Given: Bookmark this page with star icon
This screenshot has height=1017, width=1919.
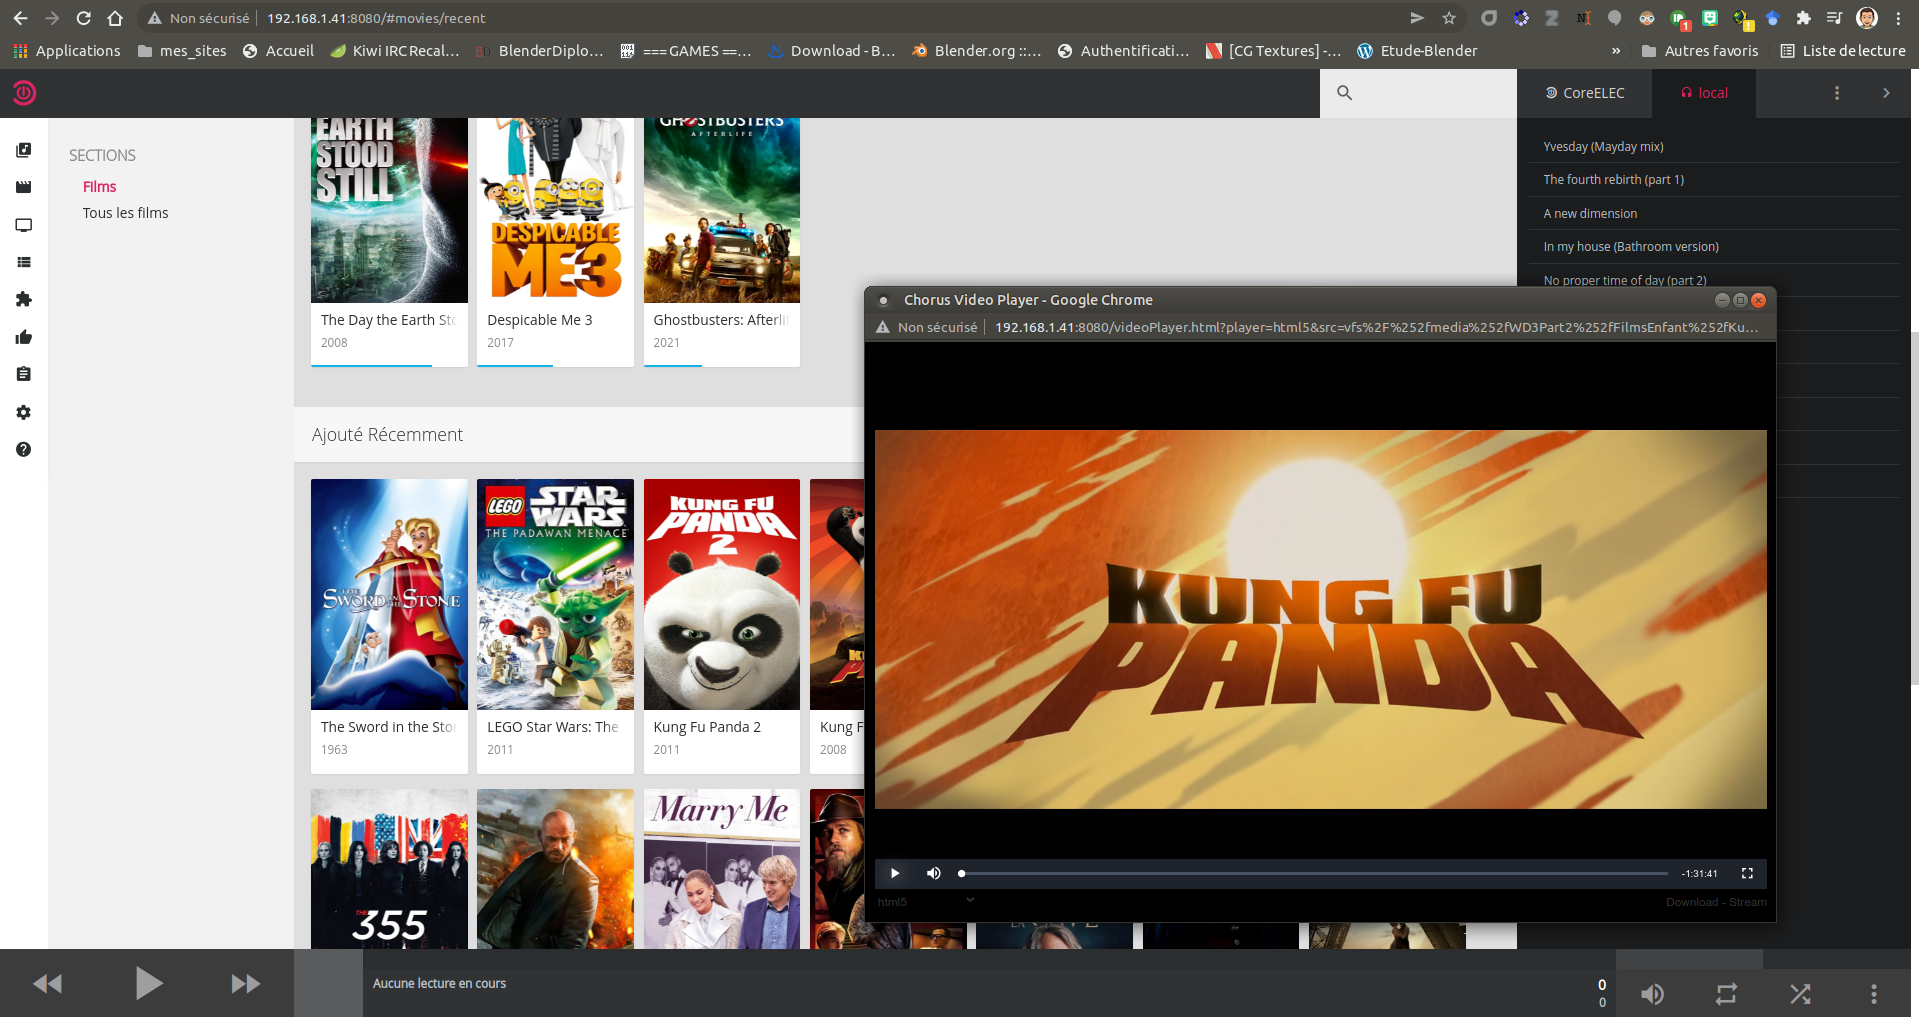Looking at the screenshot, I should 1449,18.
